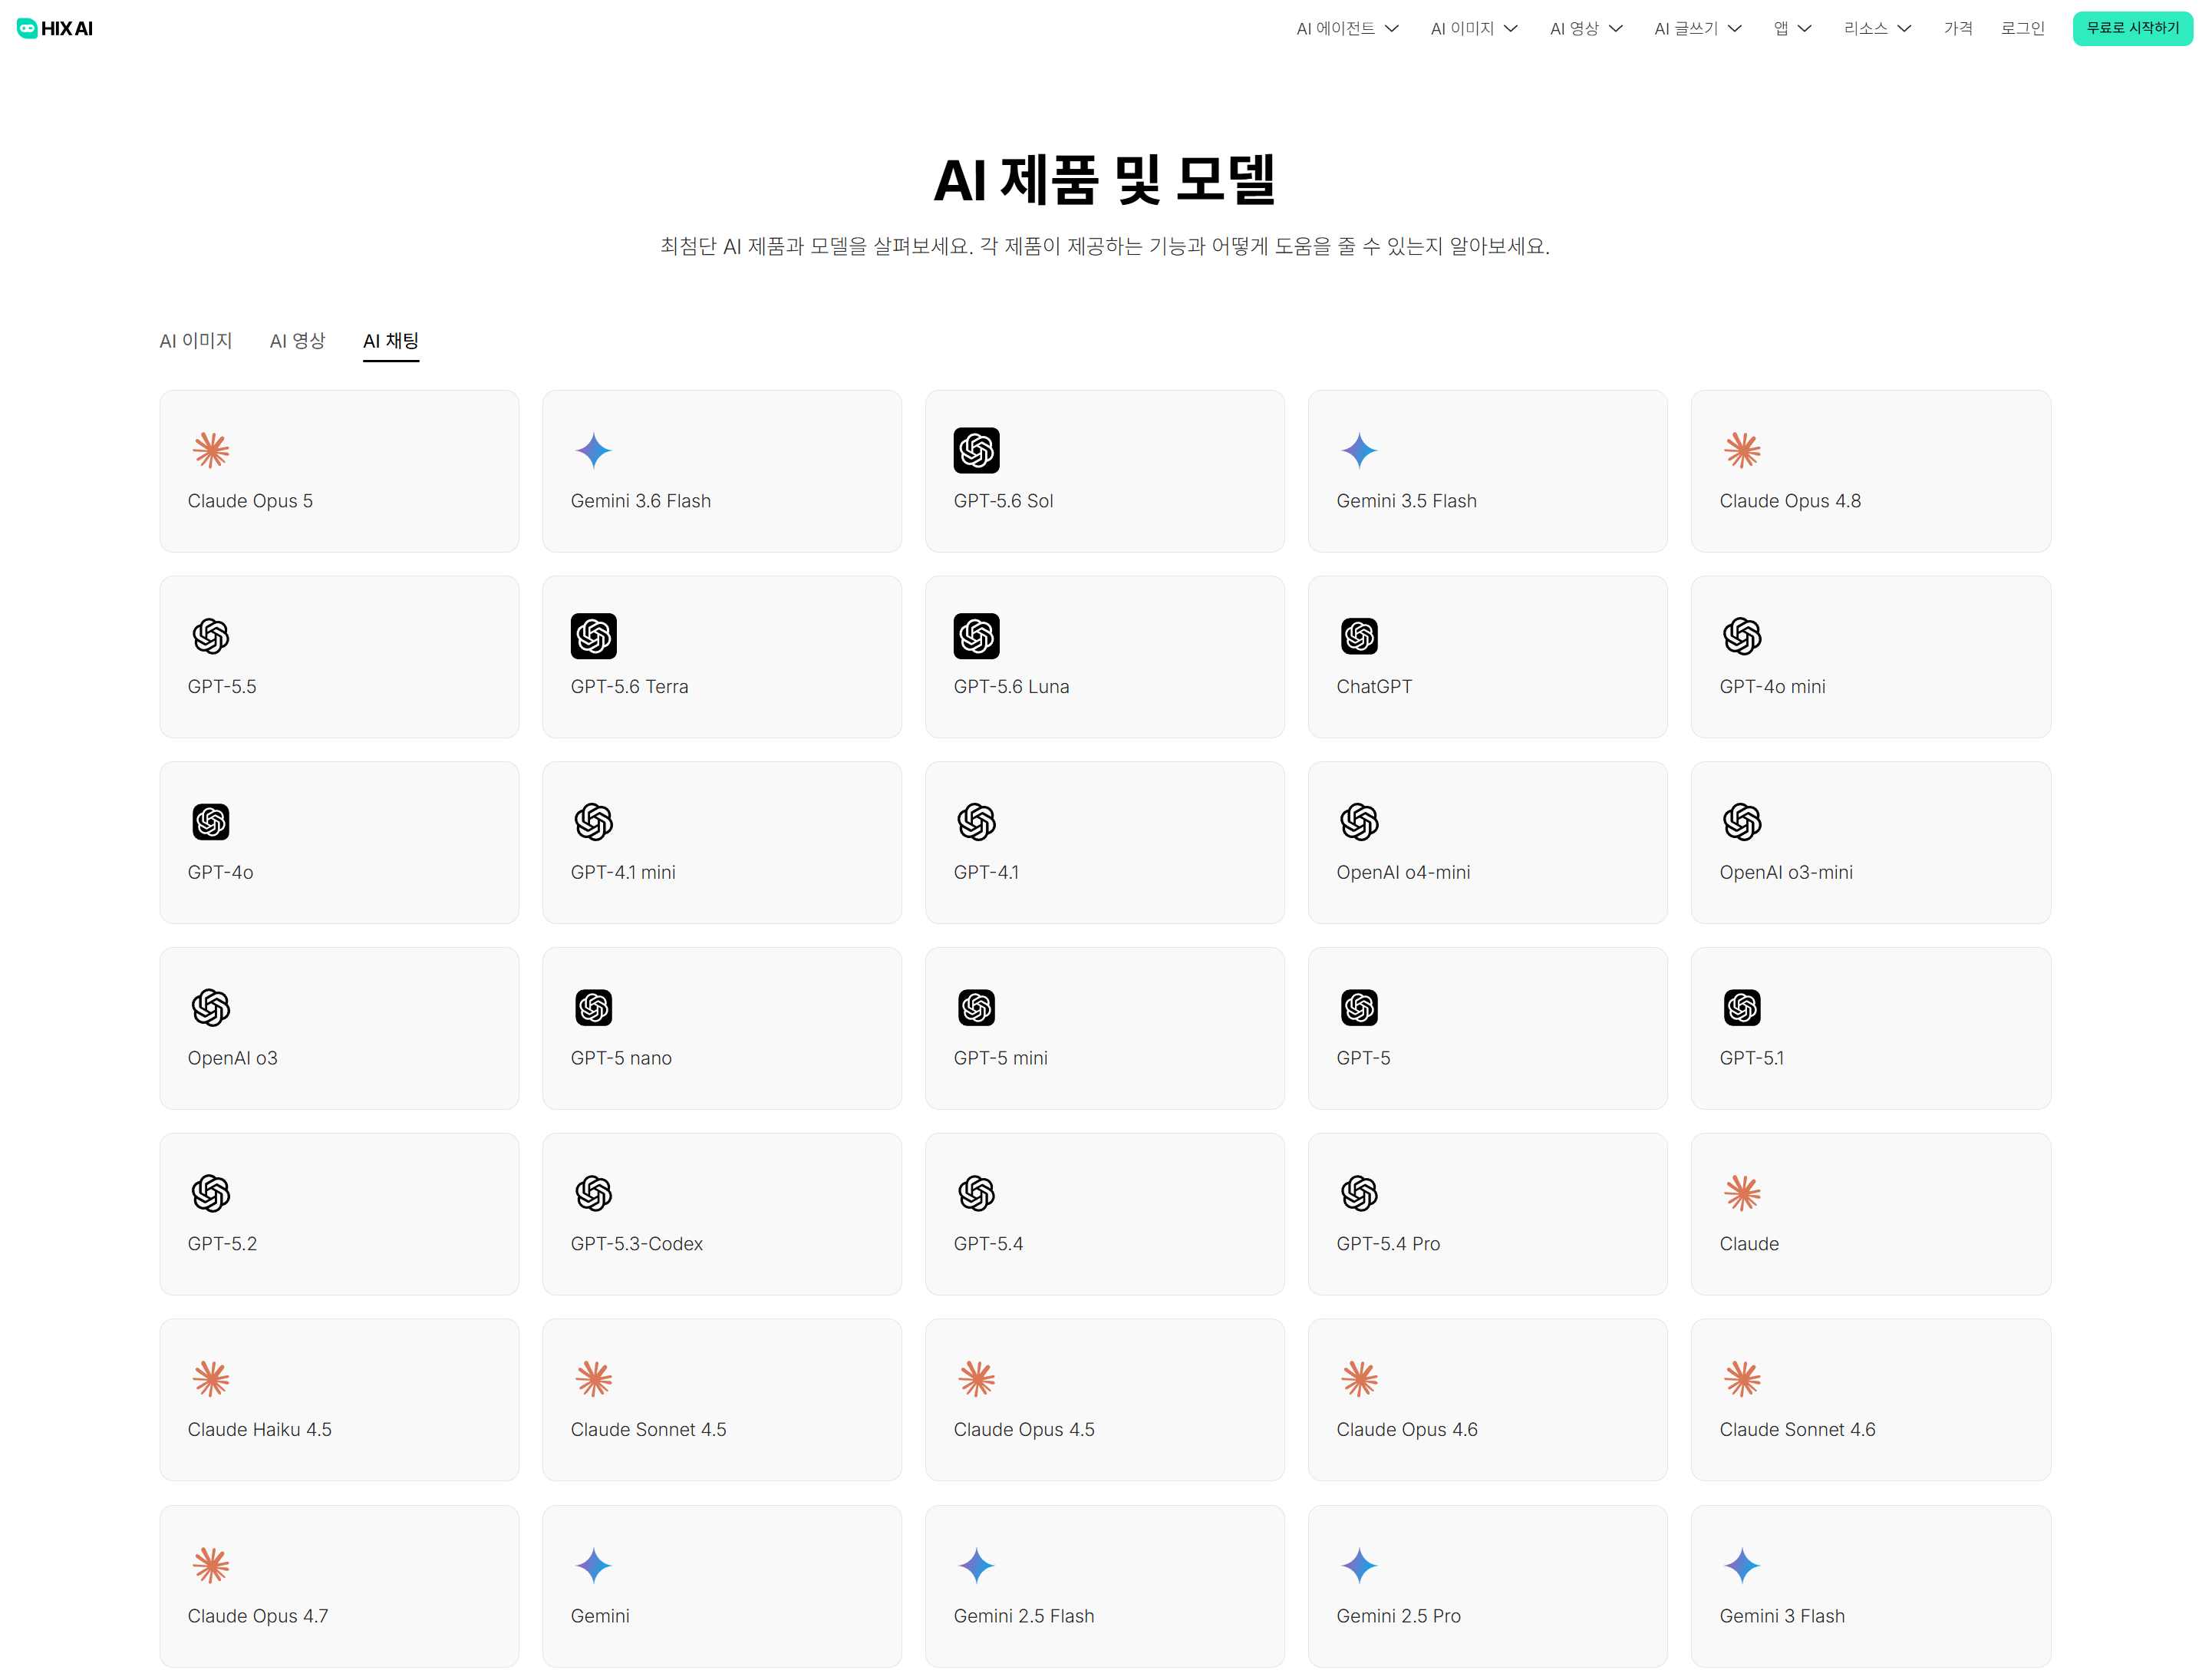Expand the 리소스 nav dropdown

(1877, 28)
